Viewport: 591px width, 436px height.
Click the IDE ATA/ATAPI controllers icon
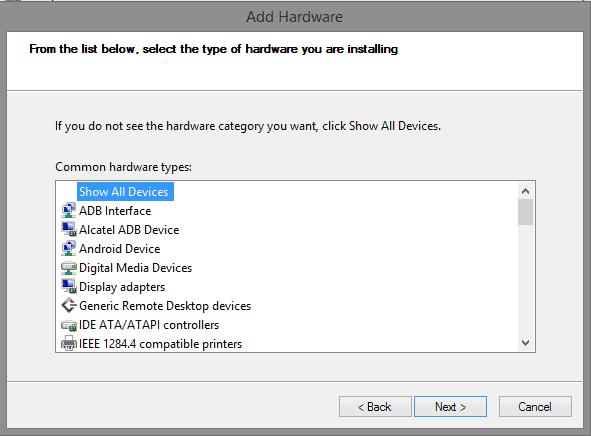[69, 325]
